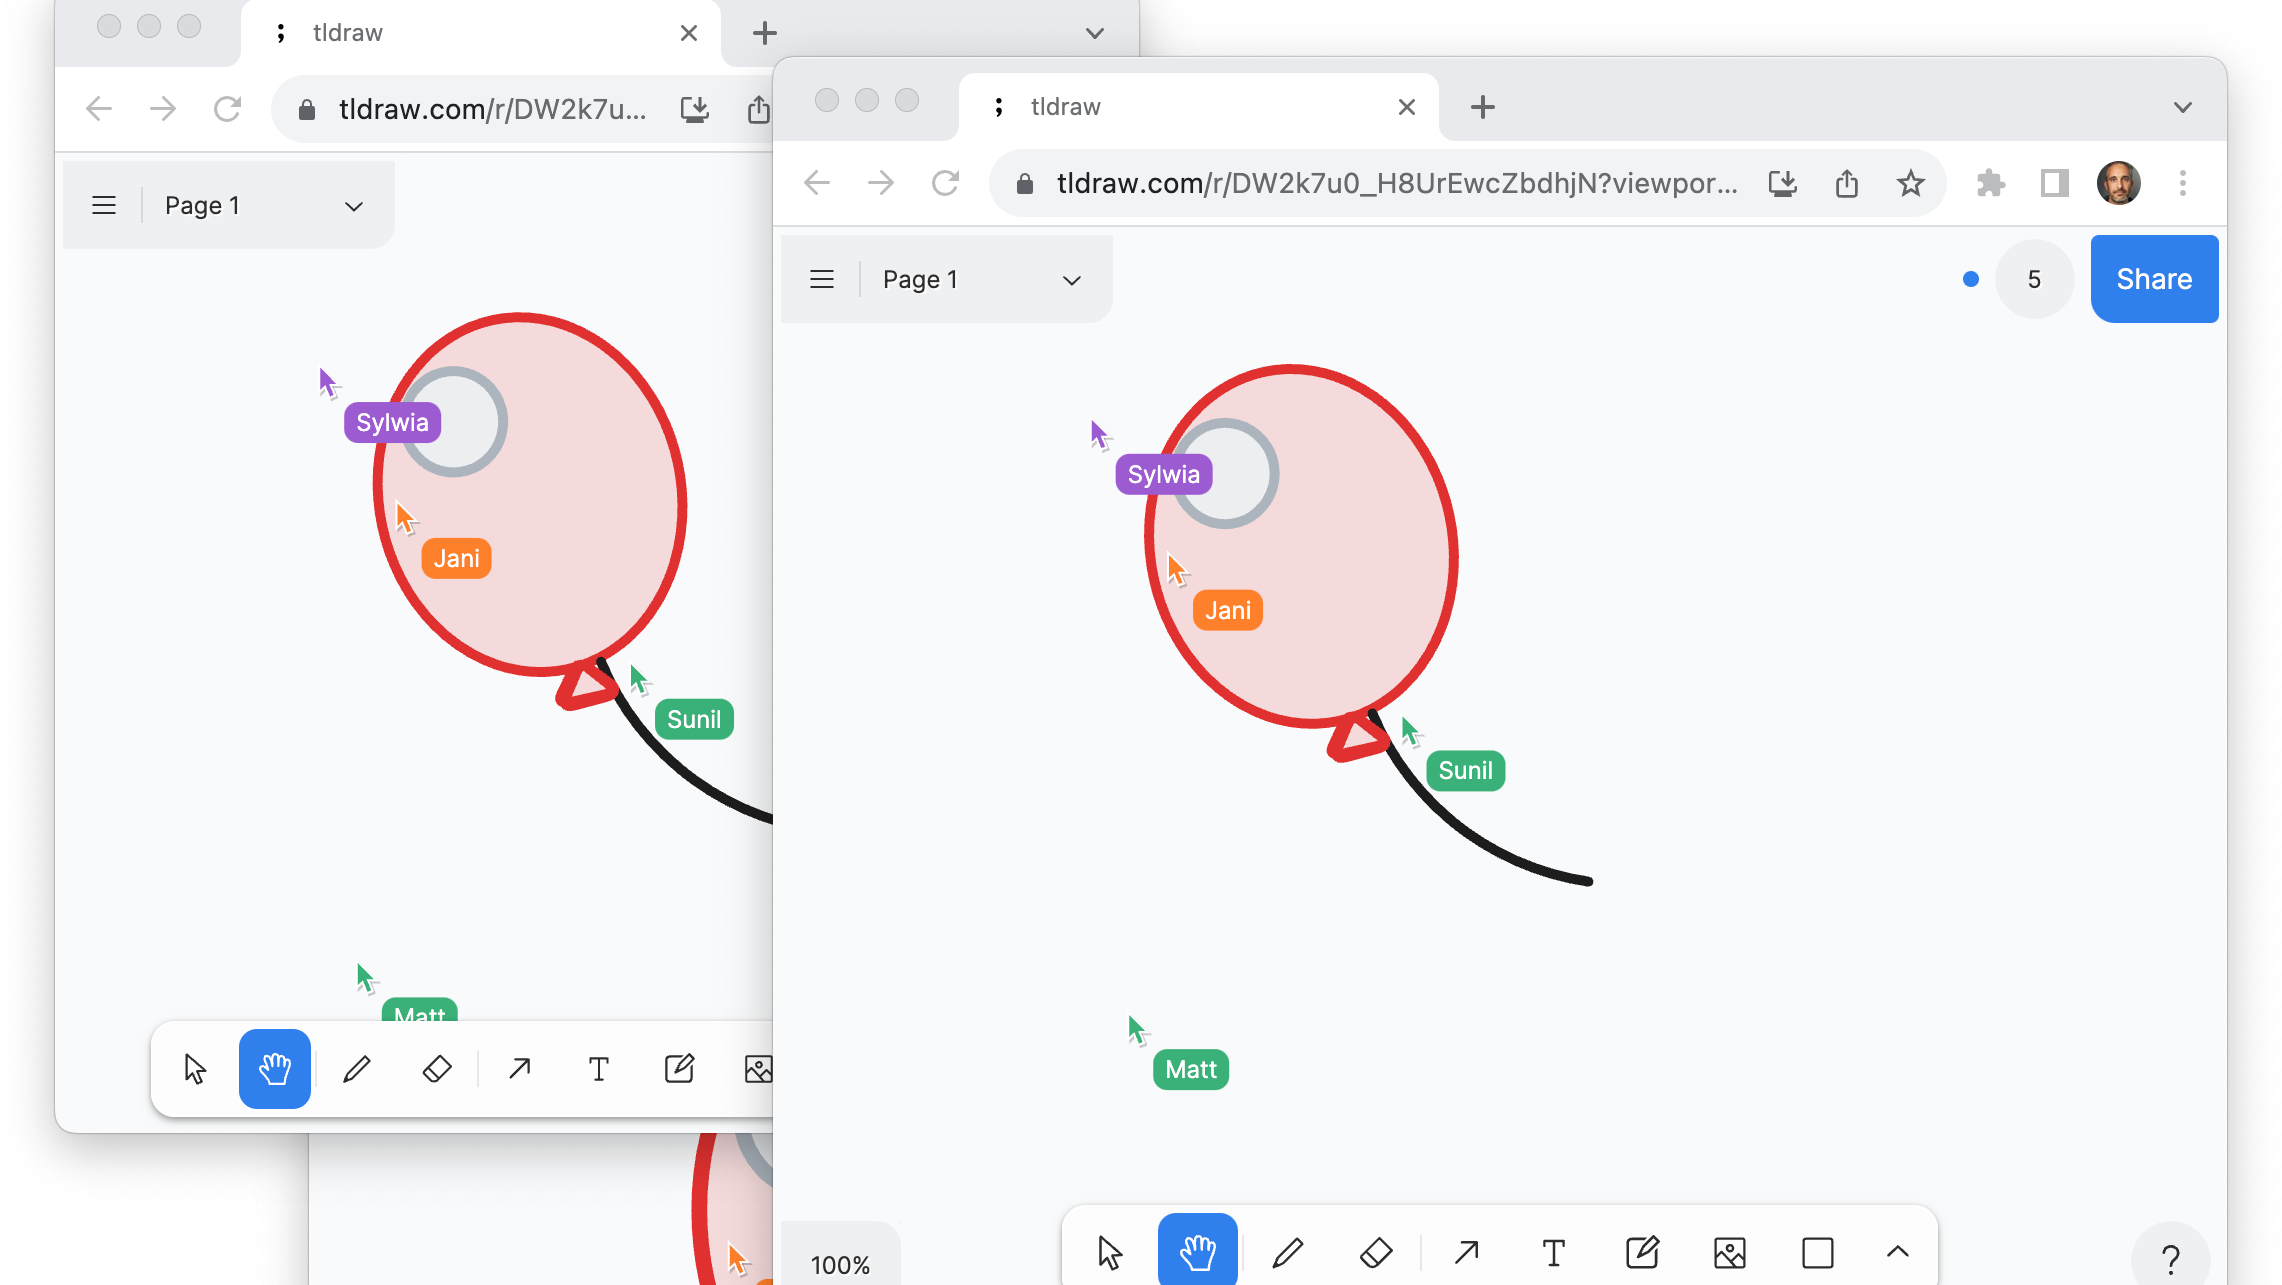2282x1285 pixels.
Task: Click install app icon in back address bar
Action: [x=695, y=109]
